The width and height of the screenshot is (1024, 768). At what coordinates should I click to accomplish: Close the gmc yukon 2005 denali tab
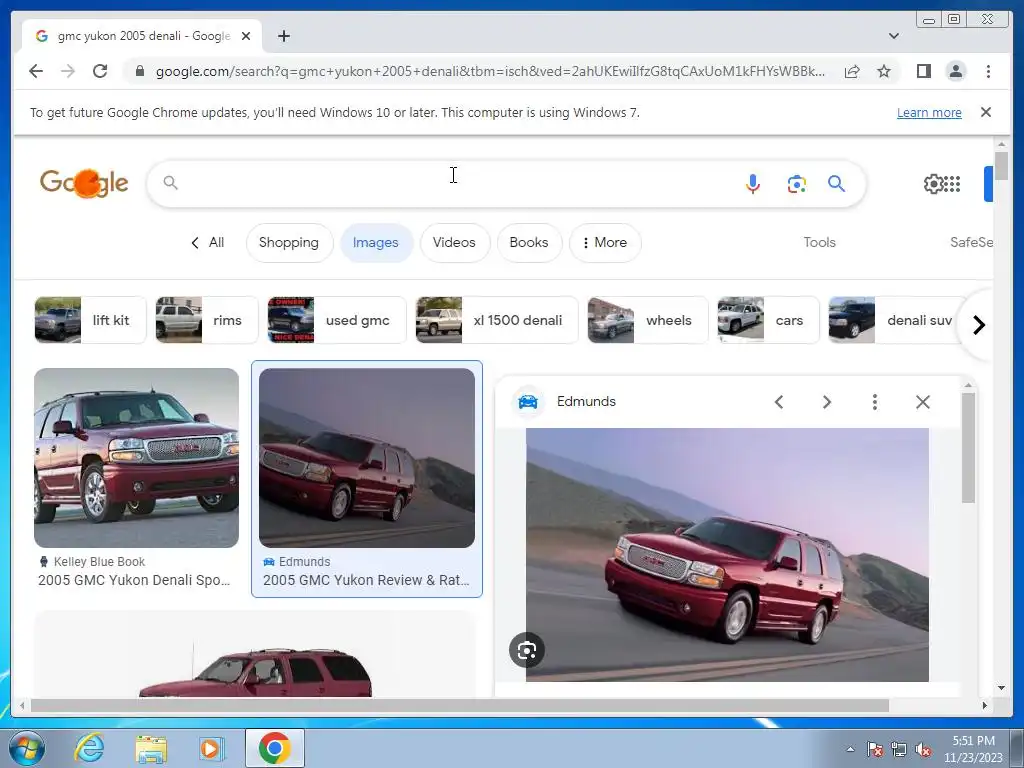click(246, 36)
